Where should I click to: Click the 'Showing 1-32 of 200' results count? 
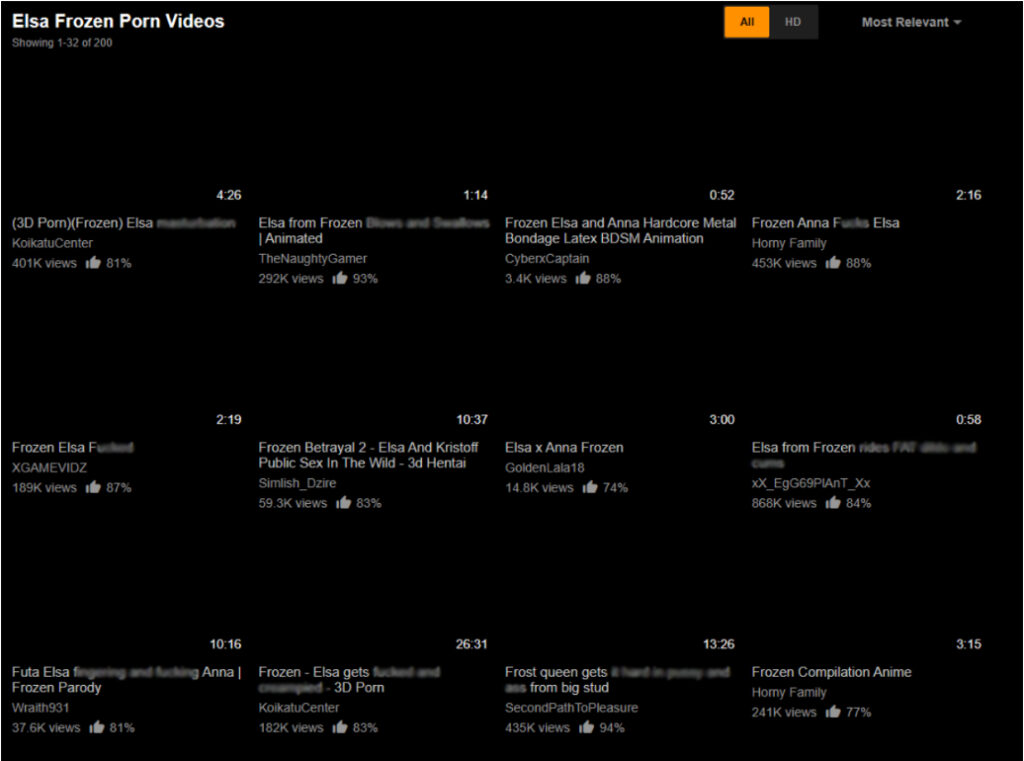[x=62, y=42]
